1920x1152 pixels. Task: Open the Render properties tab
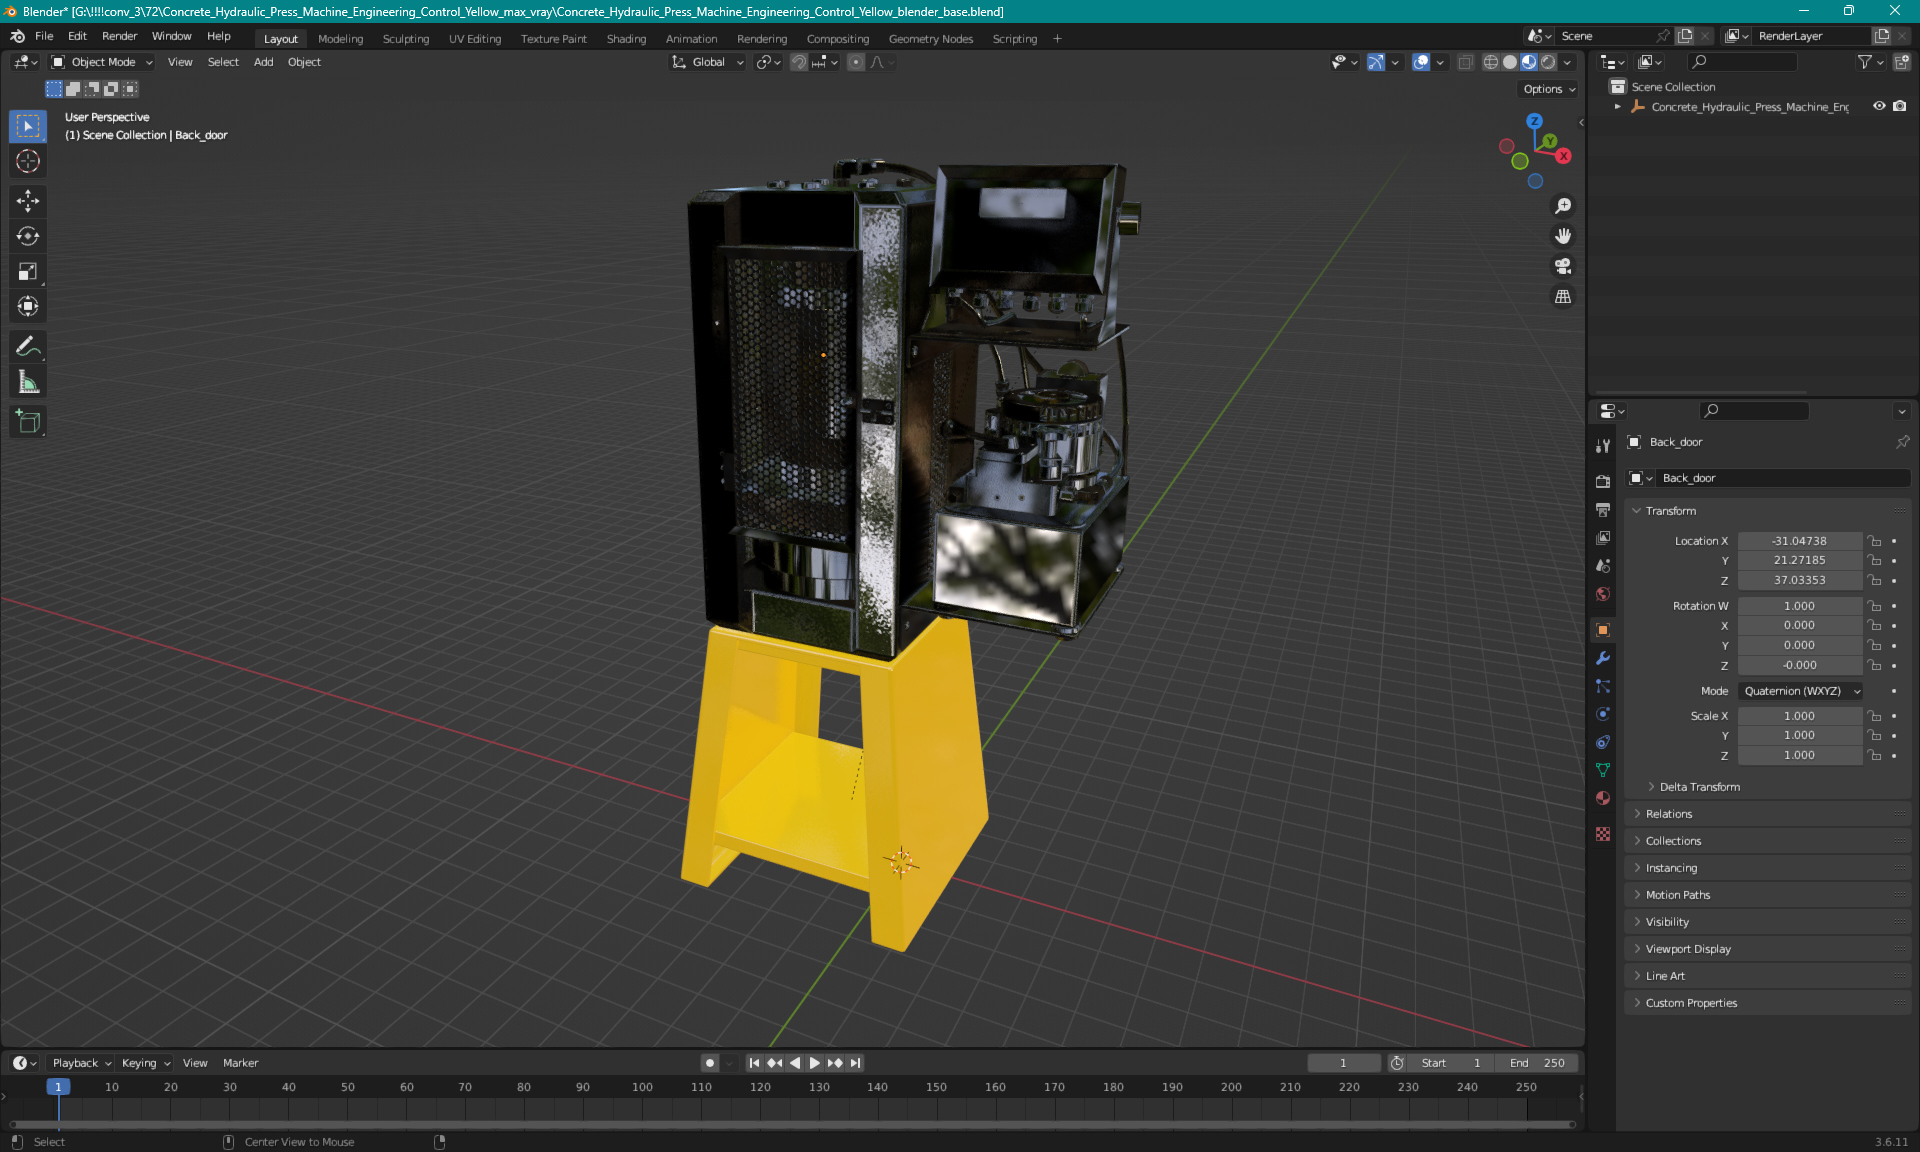tap(1603, 482)
